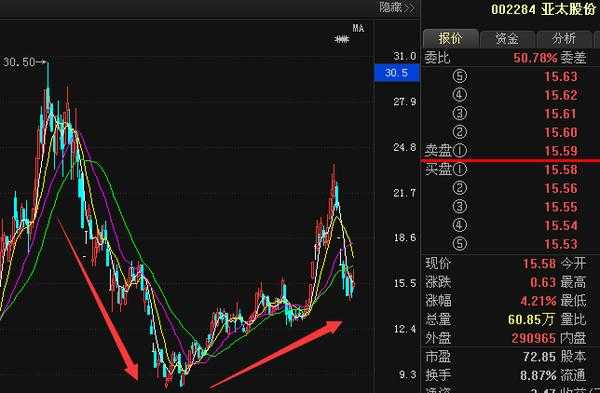Click the circled 5 buy icon at 15.53
Screen dimensions: 600x393
pyautogui.click(x=460, y=244)
